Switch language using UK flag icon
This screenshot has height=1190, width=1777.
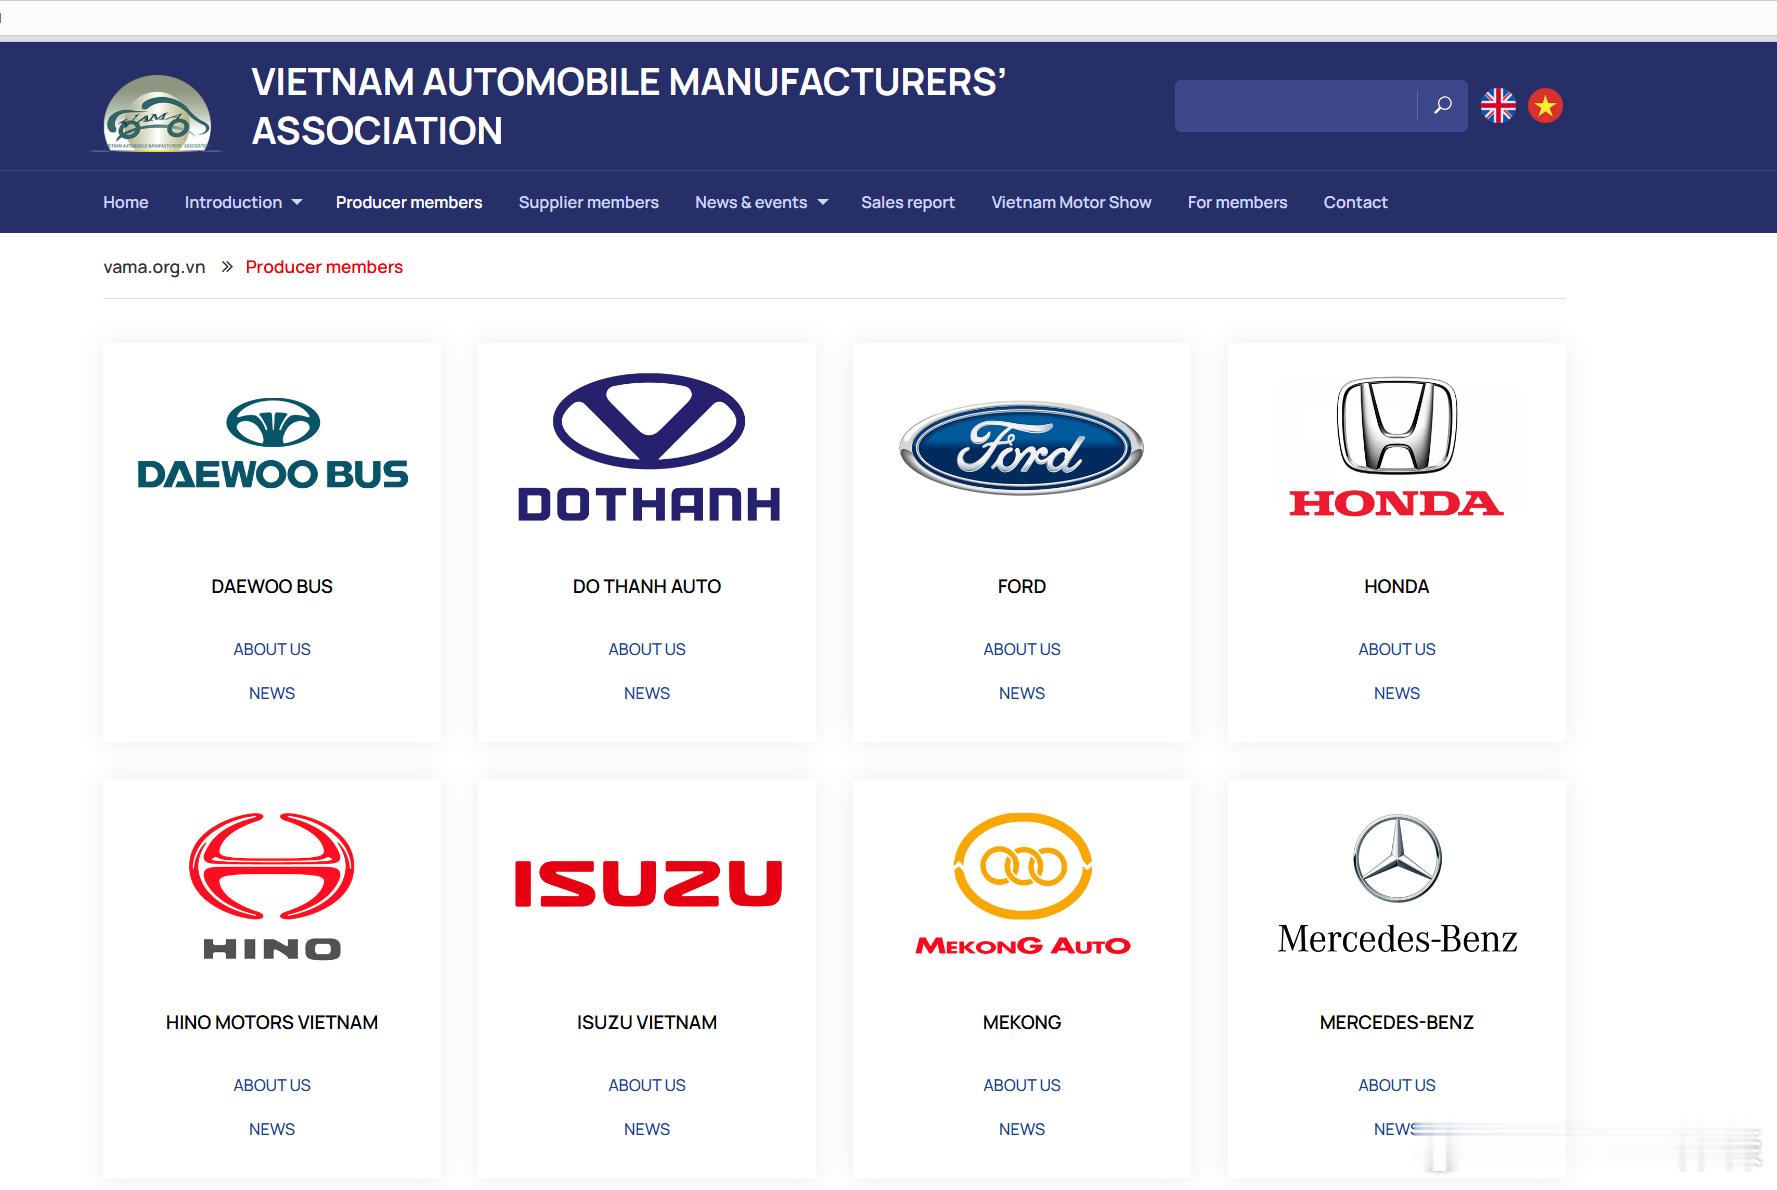pos(1498,105)
